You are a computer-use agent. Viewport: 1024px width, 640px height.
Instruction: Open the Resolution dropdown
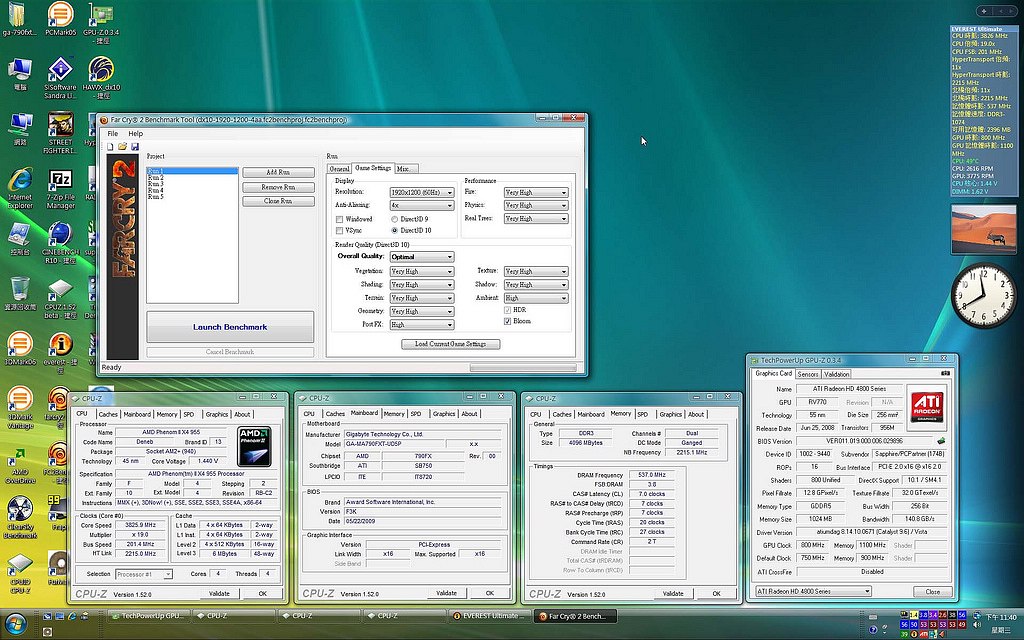(x=422, y=193)
